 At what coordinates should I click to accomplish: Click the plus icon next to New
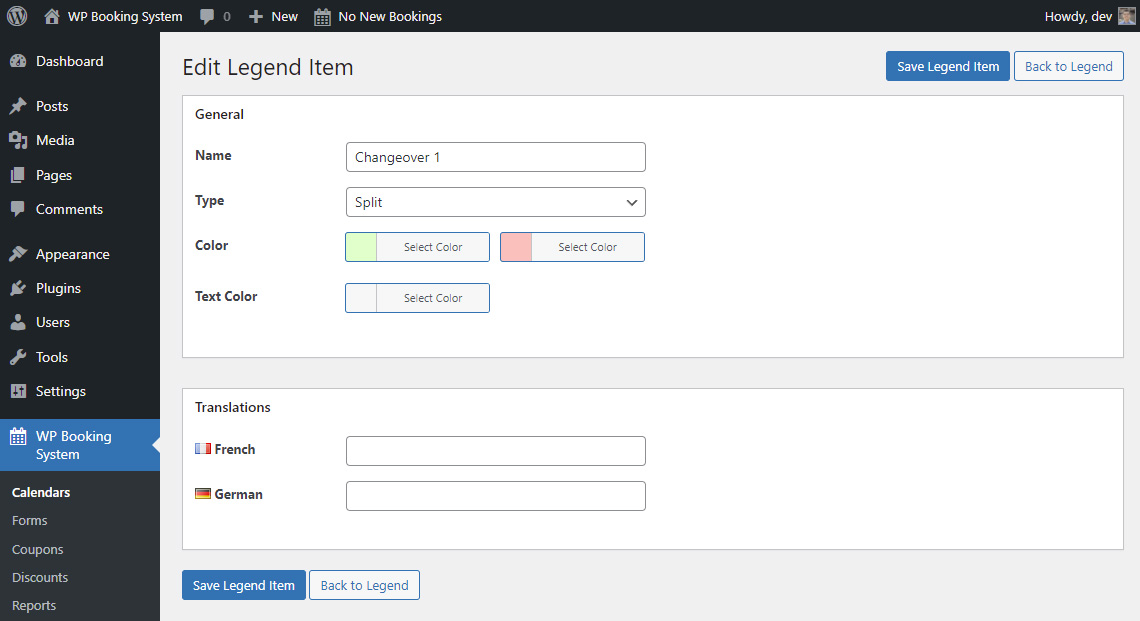pos(255,16)
